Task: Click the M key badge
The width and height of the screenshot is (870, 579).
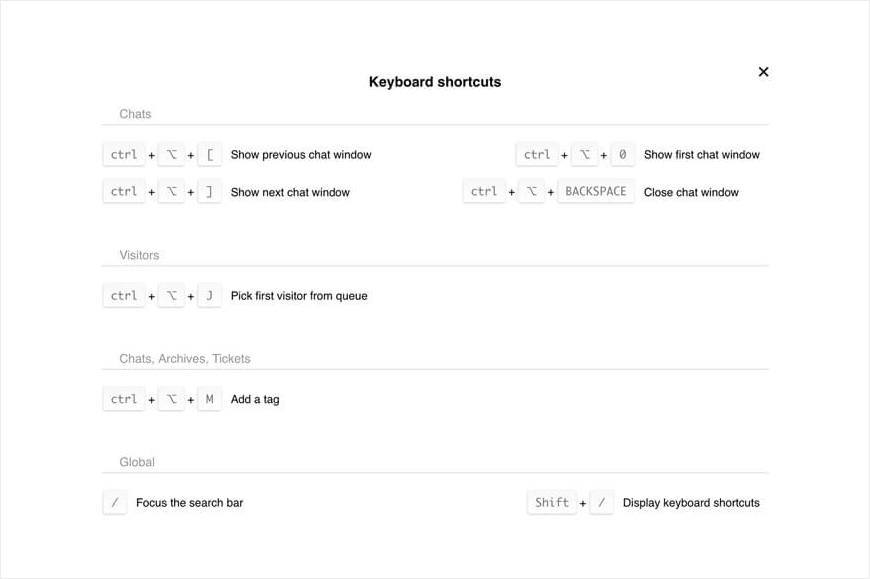Action: (x=209, y=399)
